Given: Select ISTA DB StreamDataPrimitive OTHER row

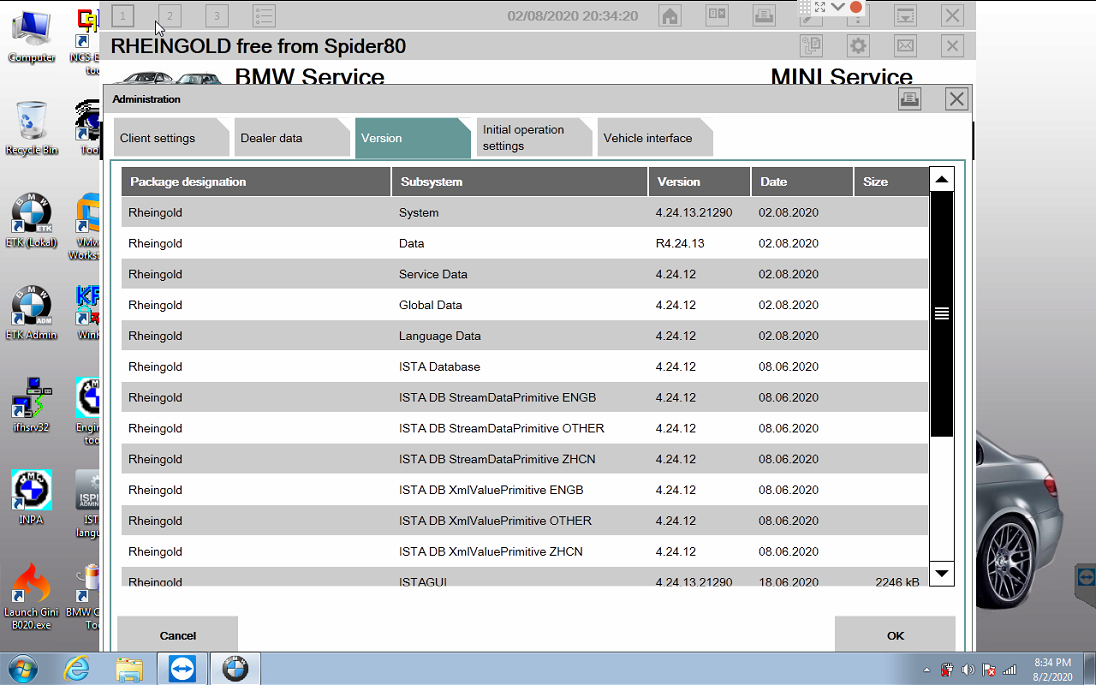Looking at the screenshot, I should click(x=524, y=428).
